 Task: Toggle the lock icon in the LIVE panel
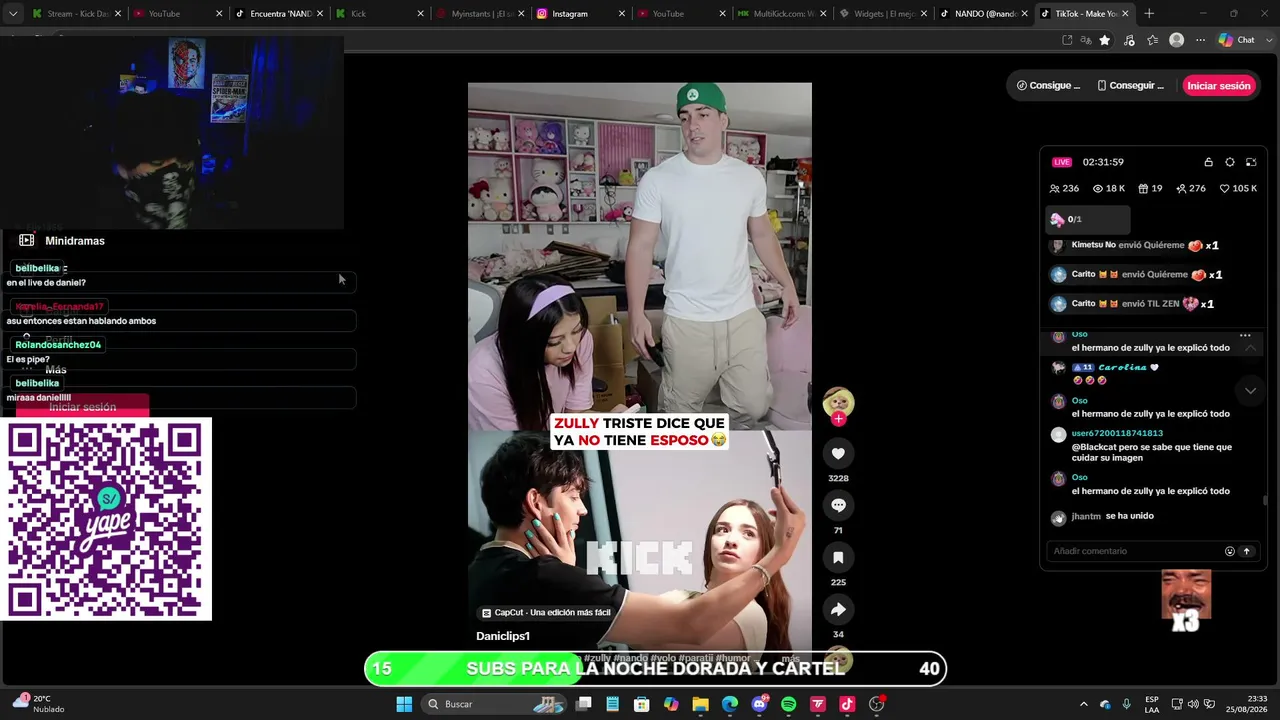[1208, 162]
